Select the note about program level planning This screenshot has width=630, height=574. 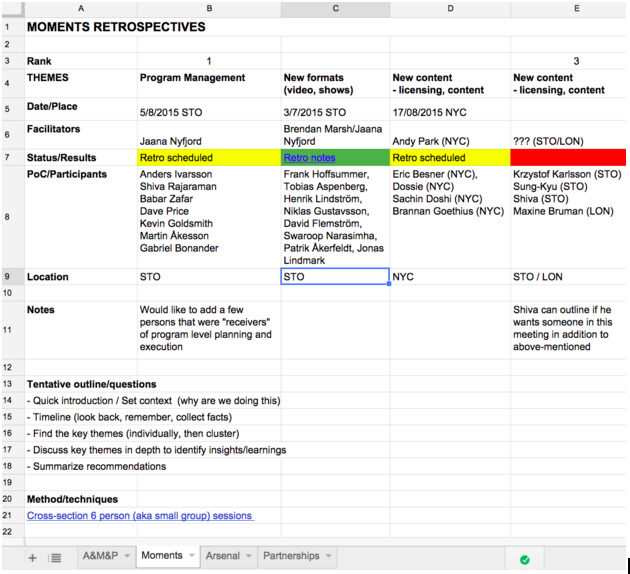(209, 330)
